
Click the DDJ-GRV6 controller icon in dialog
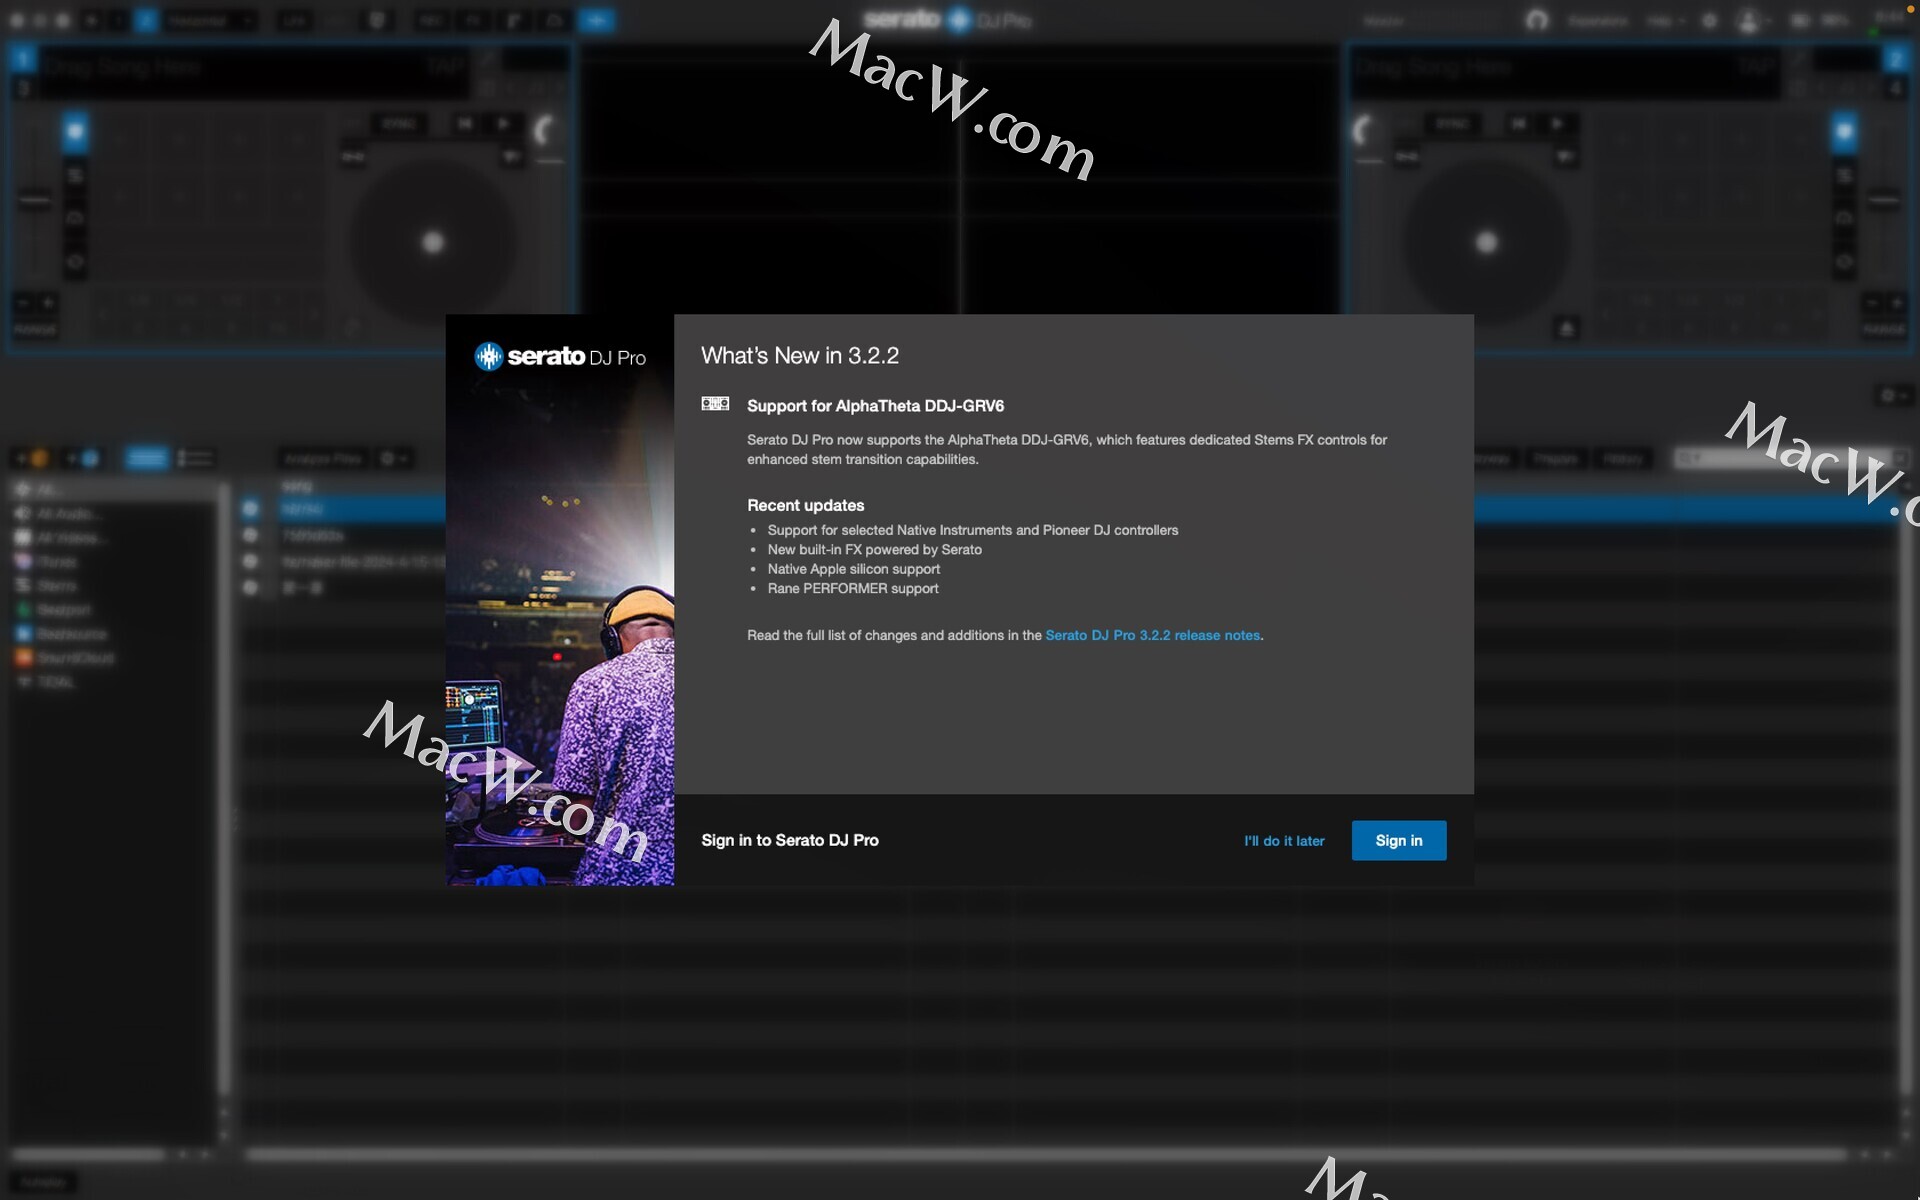point(715,404)
